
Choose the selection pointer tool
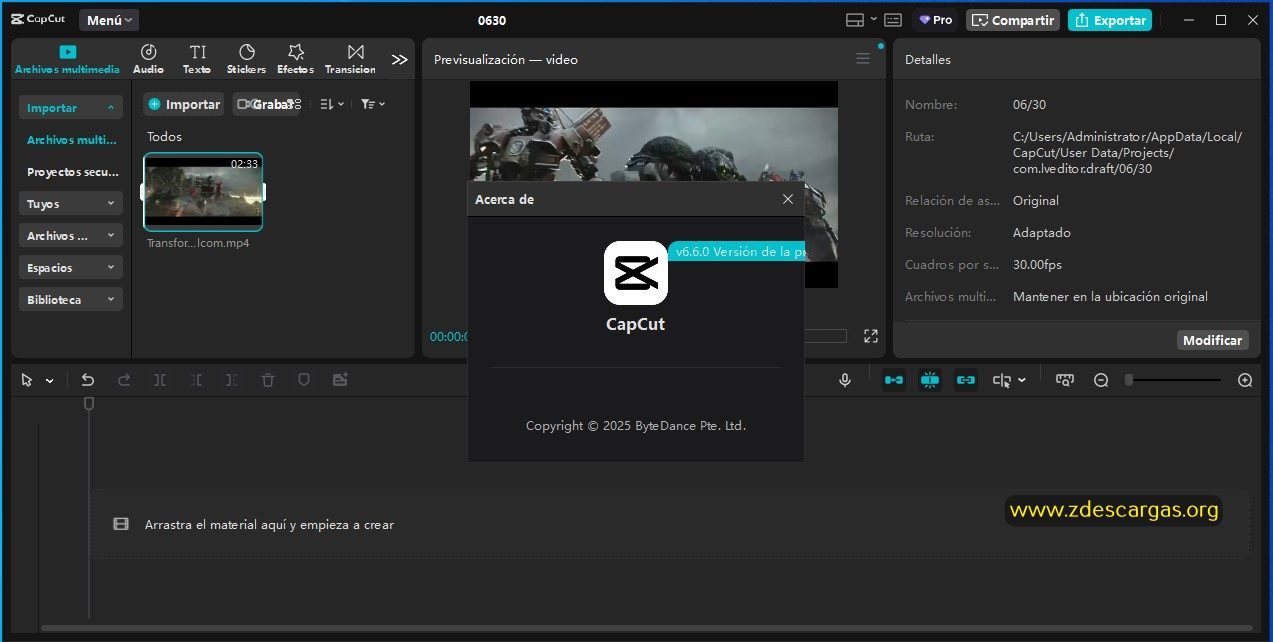click(27, 380)
